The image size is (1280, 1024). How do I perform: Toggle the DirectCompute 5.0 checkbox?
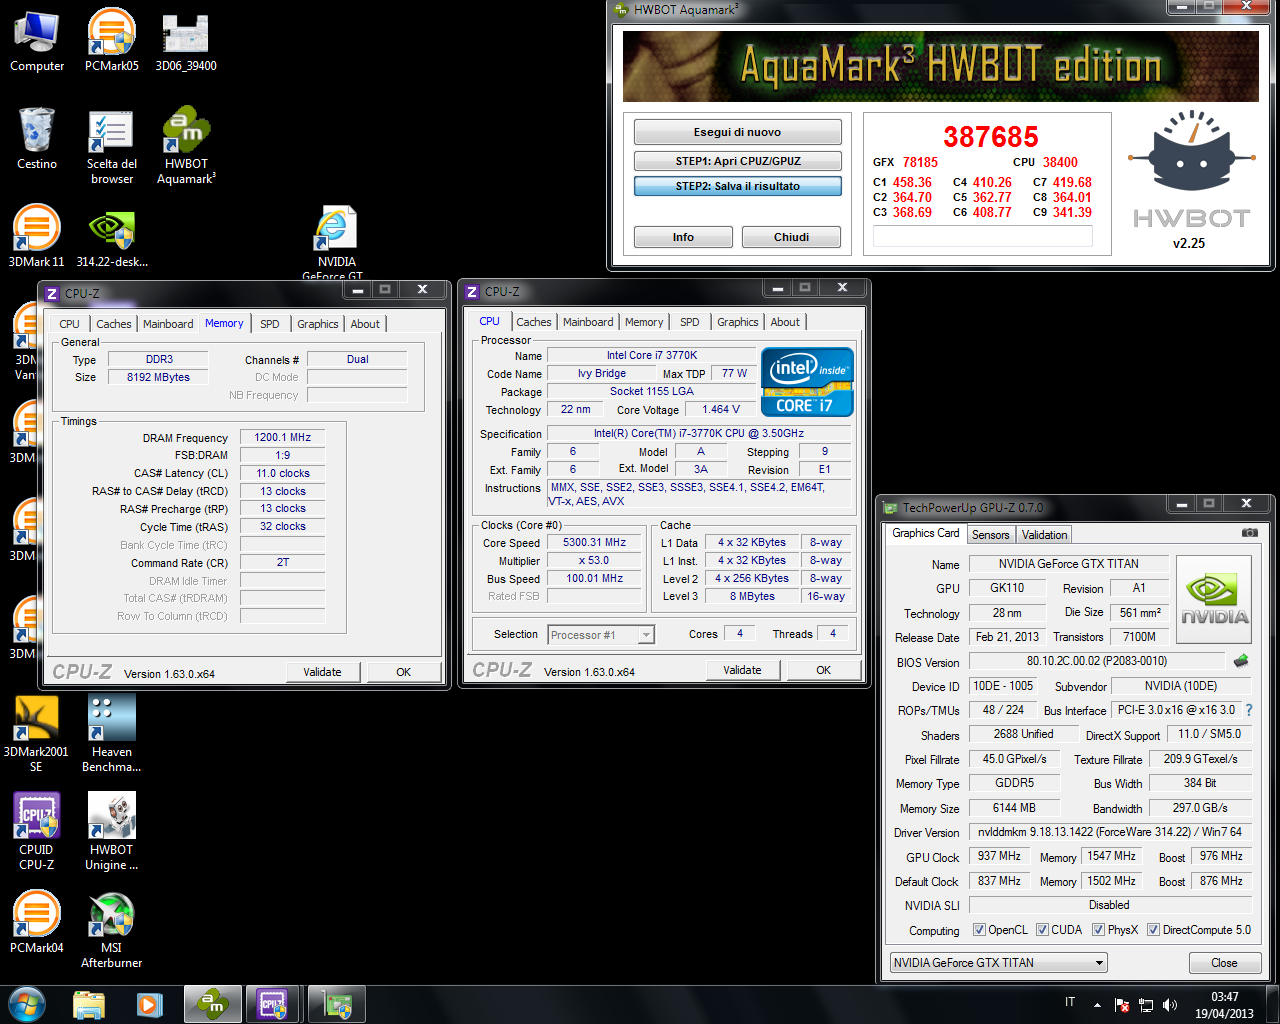1153,930
